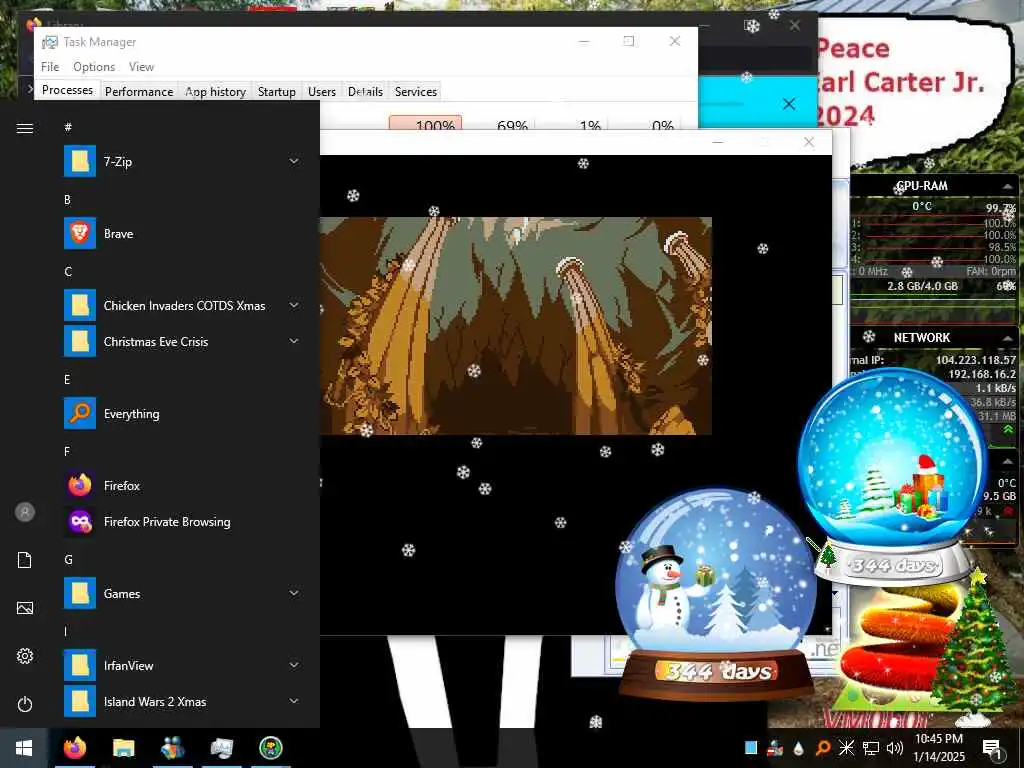Click the blue square system tray icon

(751, 748)
